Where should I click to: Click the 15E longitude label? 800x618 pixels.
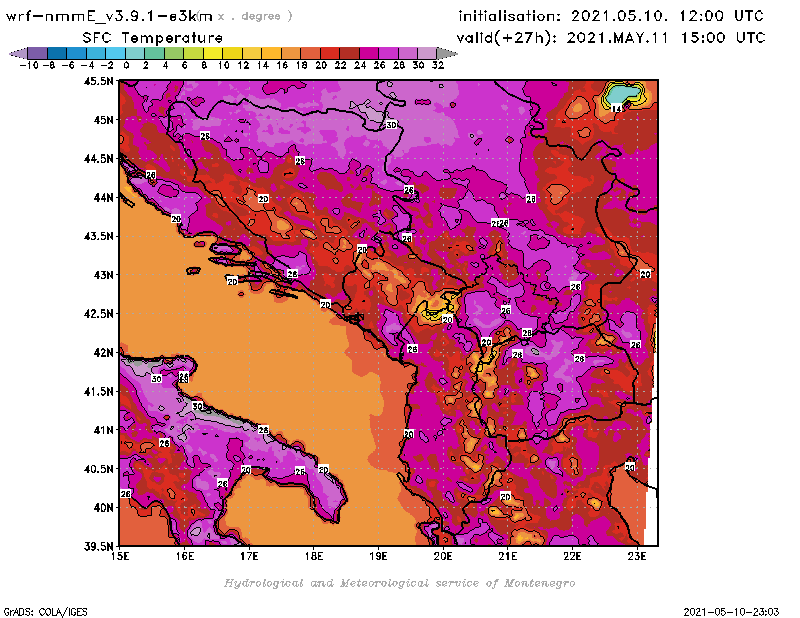tap(120, 556)
